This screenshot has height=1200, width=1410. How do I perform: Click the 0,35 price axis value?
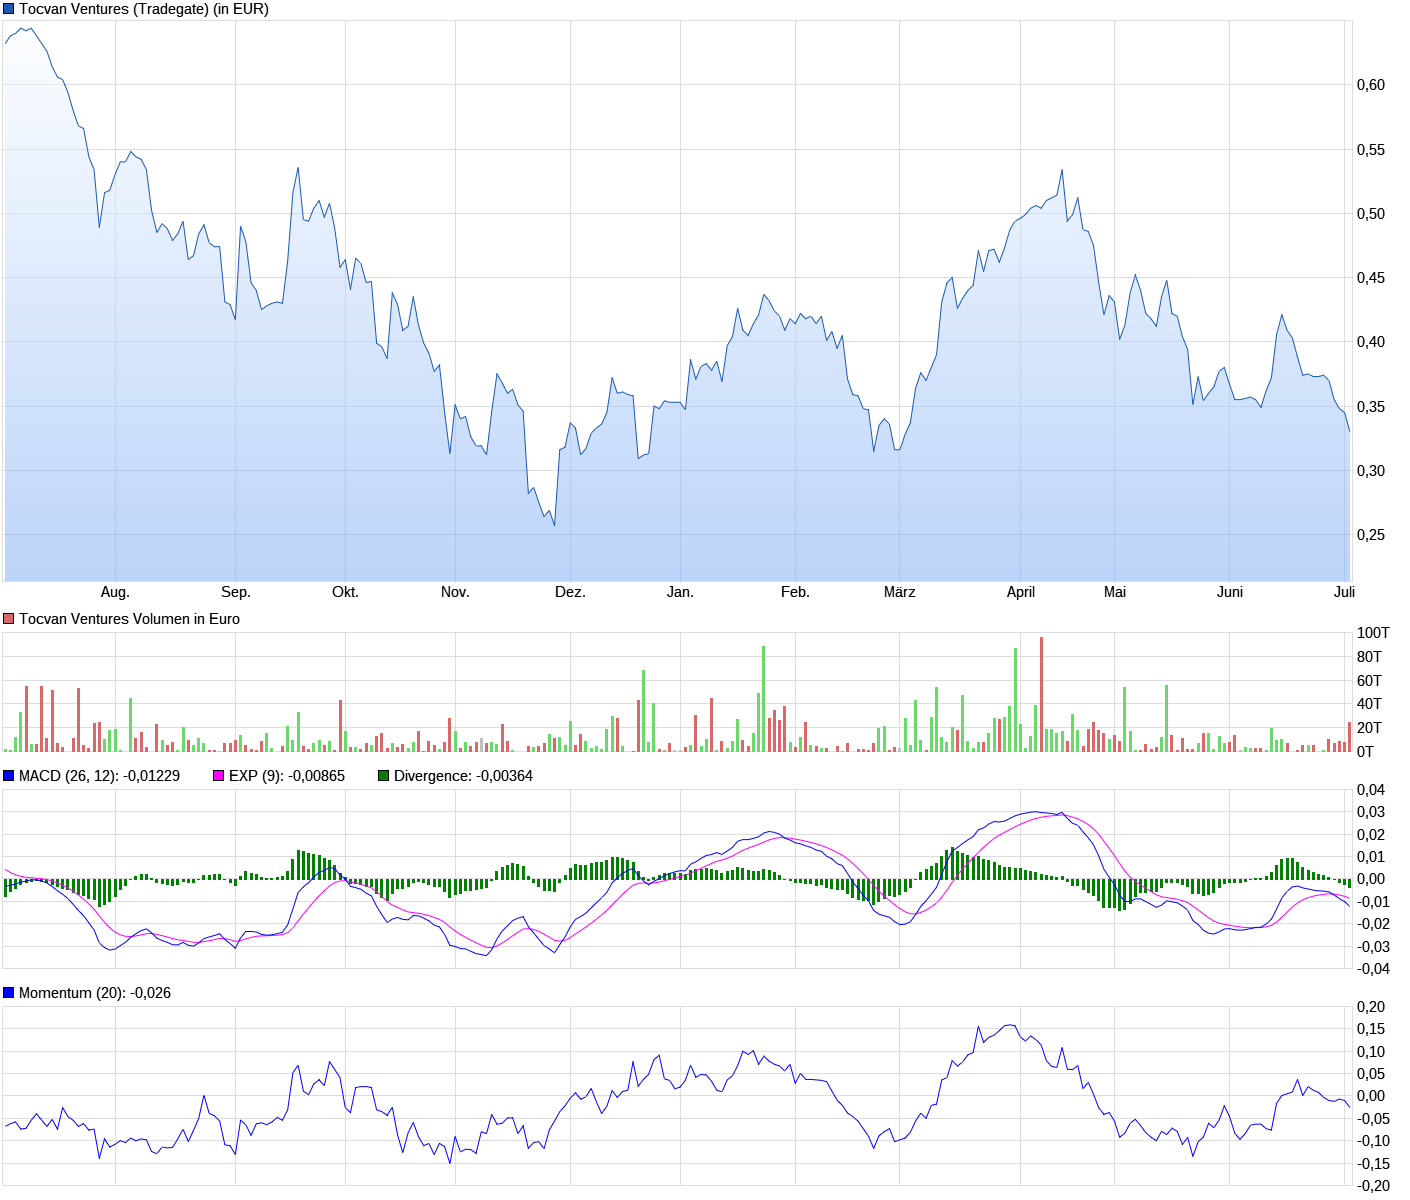pos(1371,407)
